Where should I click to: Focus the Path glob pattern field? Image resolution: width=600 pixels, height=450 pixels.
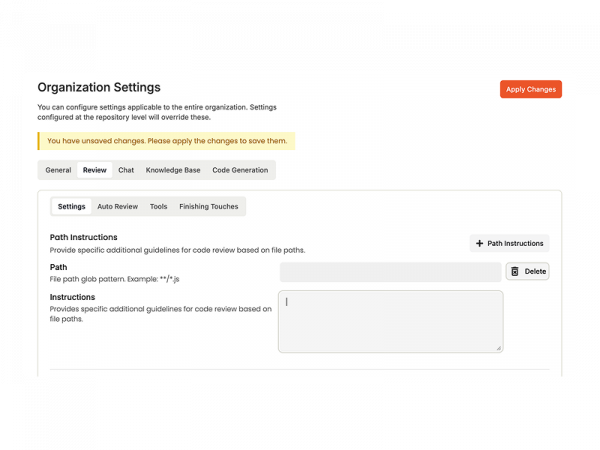(390, 272)
